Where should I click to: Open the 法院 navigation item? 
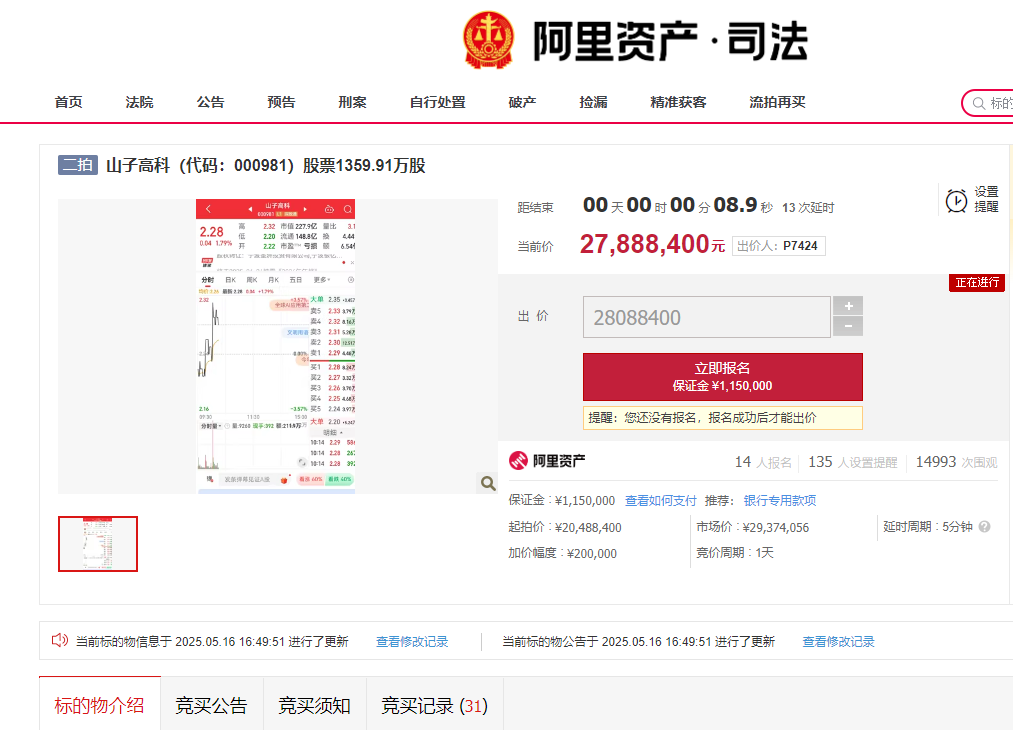pyautogui.click(x=140, y=102)
